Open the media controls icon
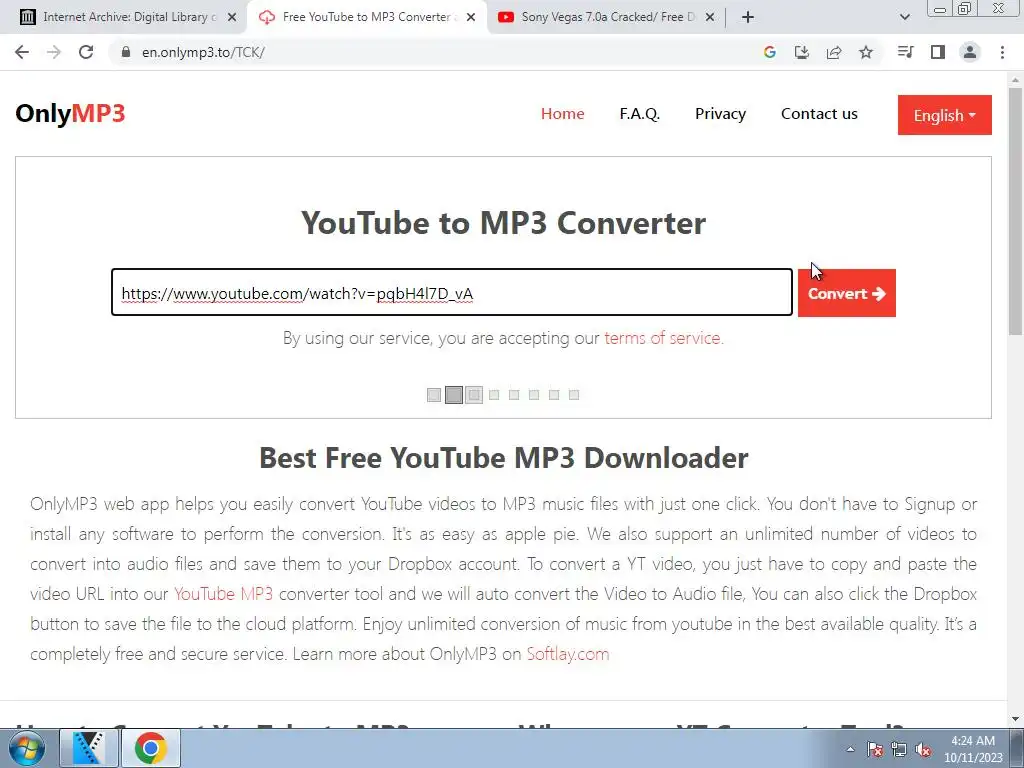The image size is (1024, 768). [905, 52]
